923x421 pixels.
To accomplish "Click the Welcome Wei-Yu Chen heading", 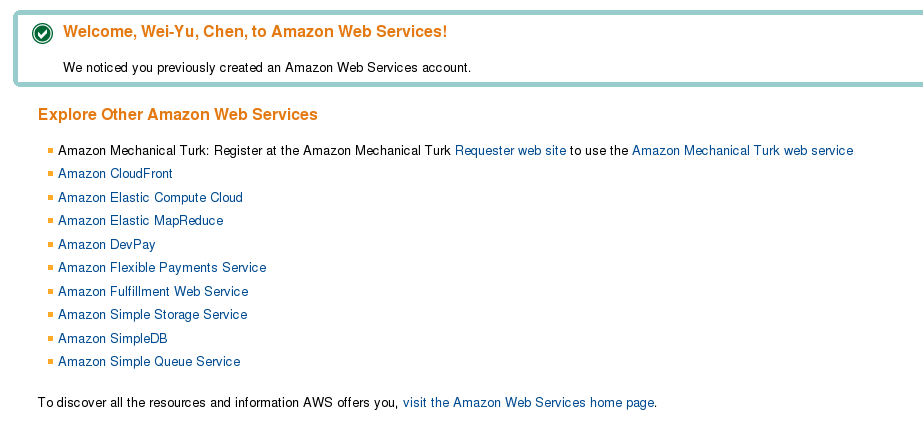I will click(255, 31).
